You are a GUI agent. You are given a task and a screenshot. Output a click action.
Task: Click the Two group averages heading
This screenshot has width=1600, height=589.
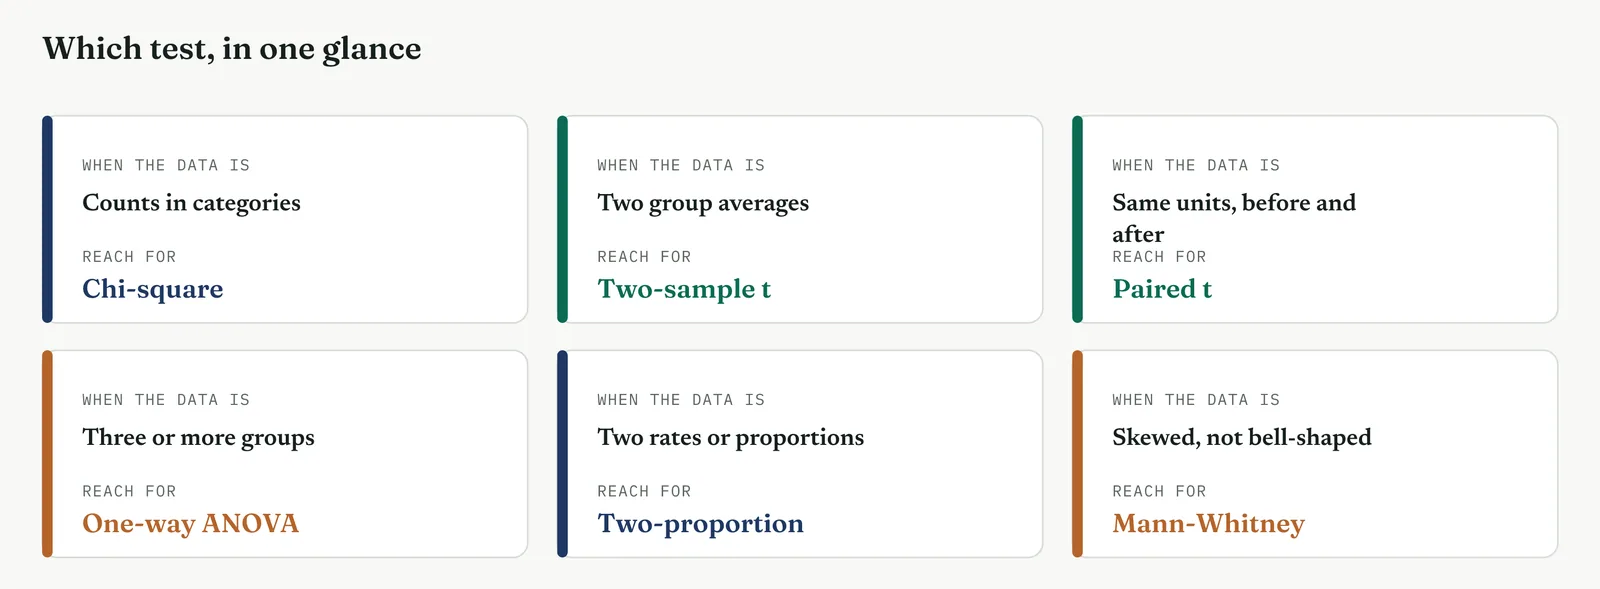(703, 203)
